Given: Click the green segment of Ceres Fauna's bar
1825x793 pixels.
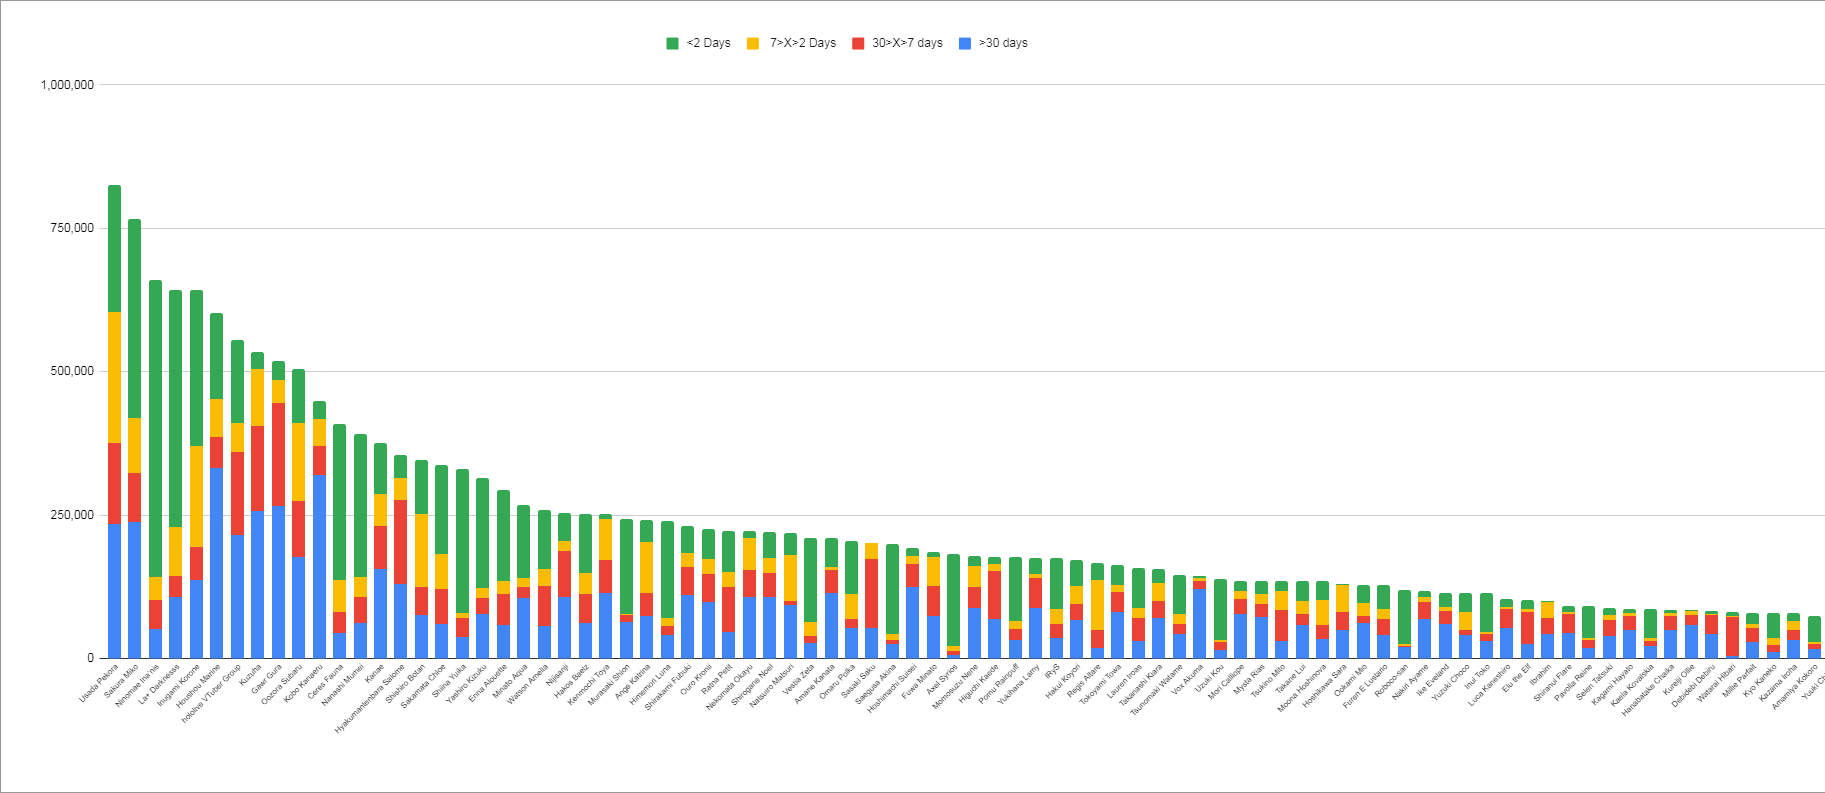Looking at the screenshot, I should click(340, 502).
